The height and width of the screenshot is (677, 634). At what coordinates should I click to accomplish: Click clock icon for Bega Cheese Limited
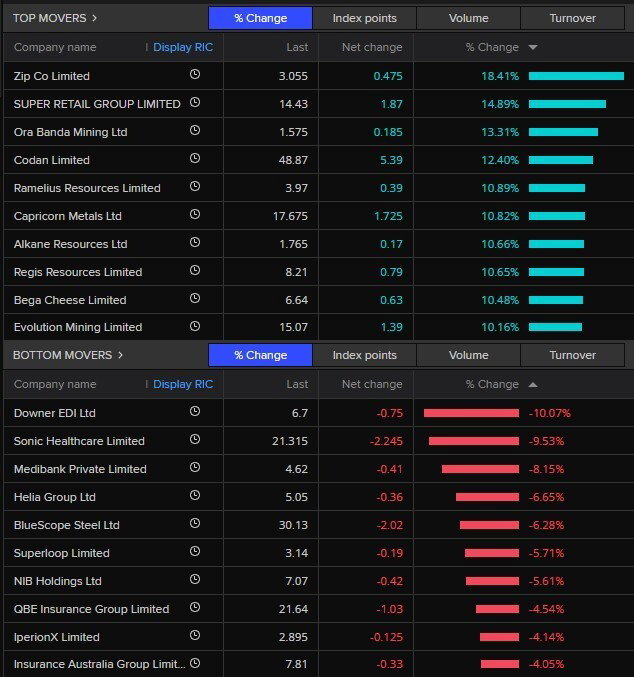(x=195, y=298)
